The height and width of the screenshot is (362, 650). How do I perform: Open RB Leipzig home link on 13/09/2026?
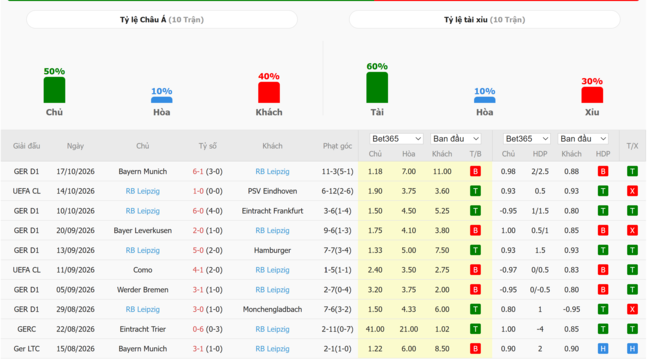coord(143,250)
